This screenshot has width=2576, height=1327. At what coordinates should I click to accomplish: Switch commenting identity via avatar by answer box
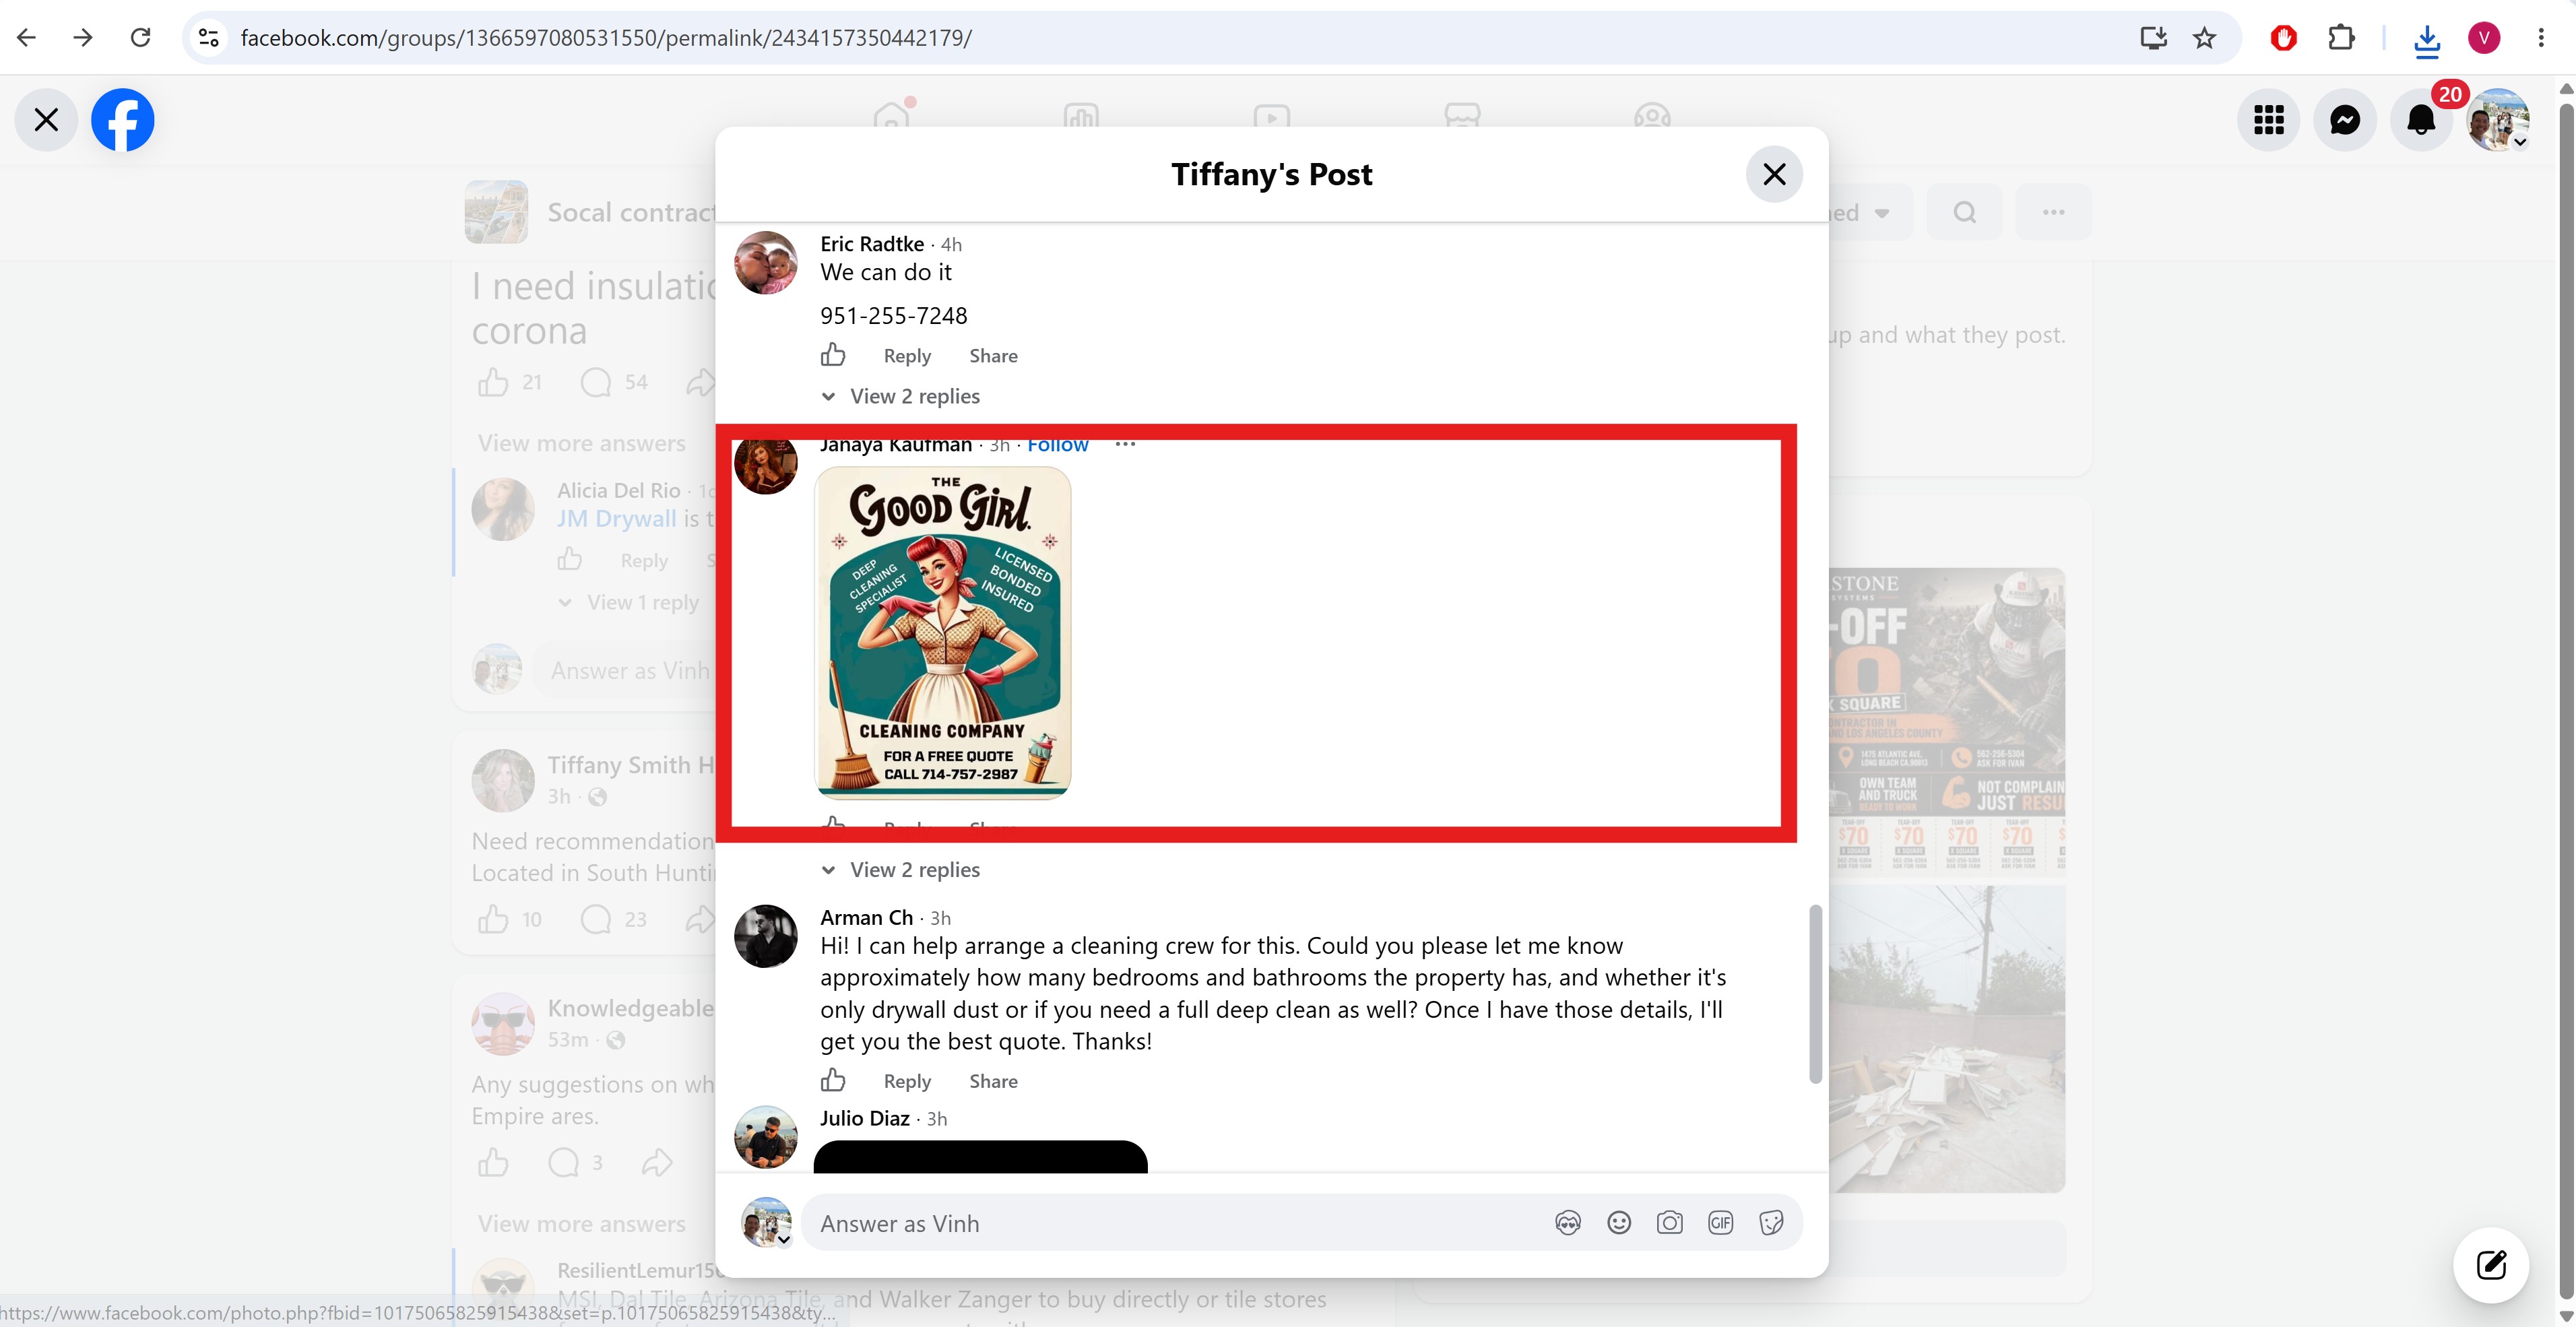click(766, 1223)
